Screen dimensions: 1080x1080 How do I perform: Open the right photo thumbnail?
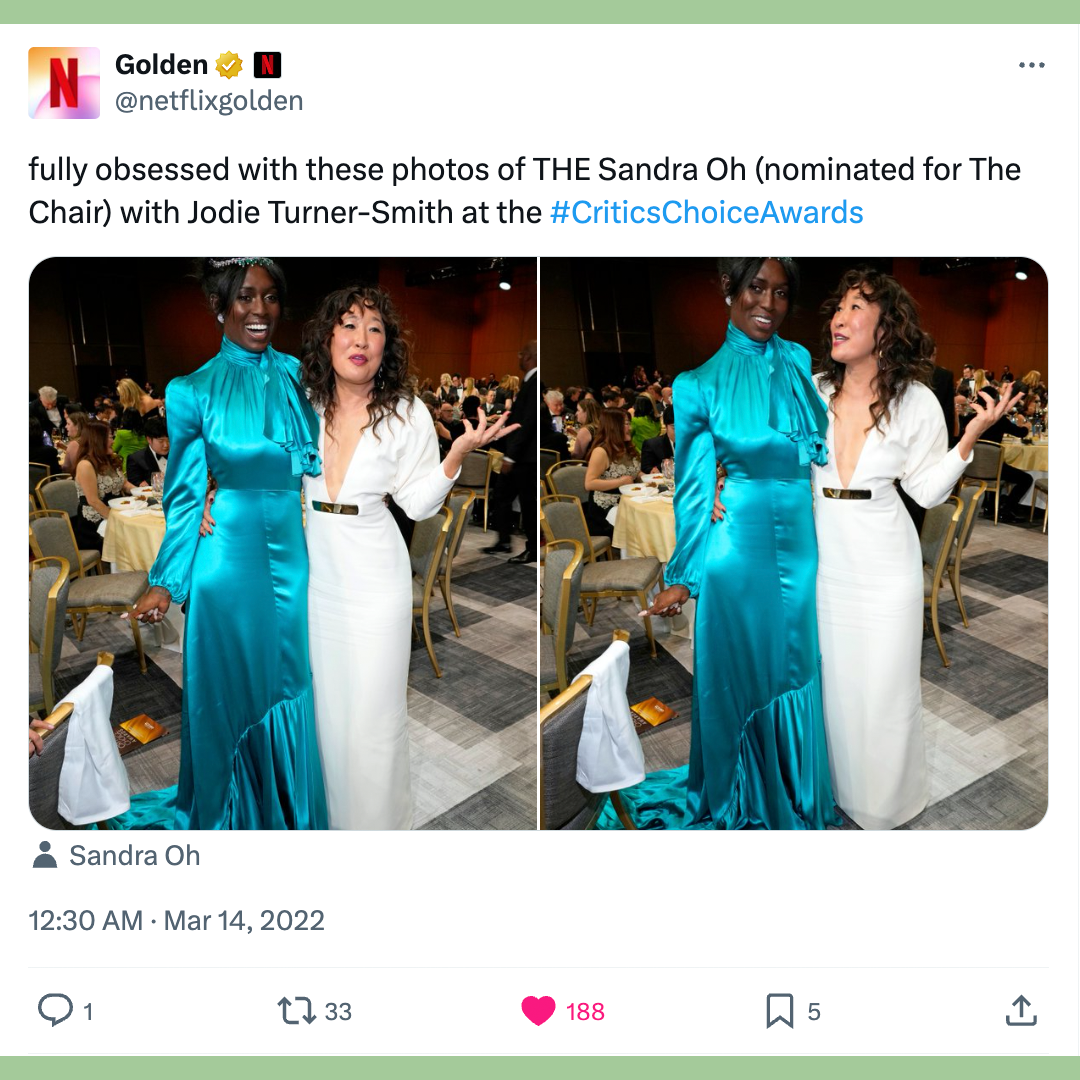pos(794,543)
